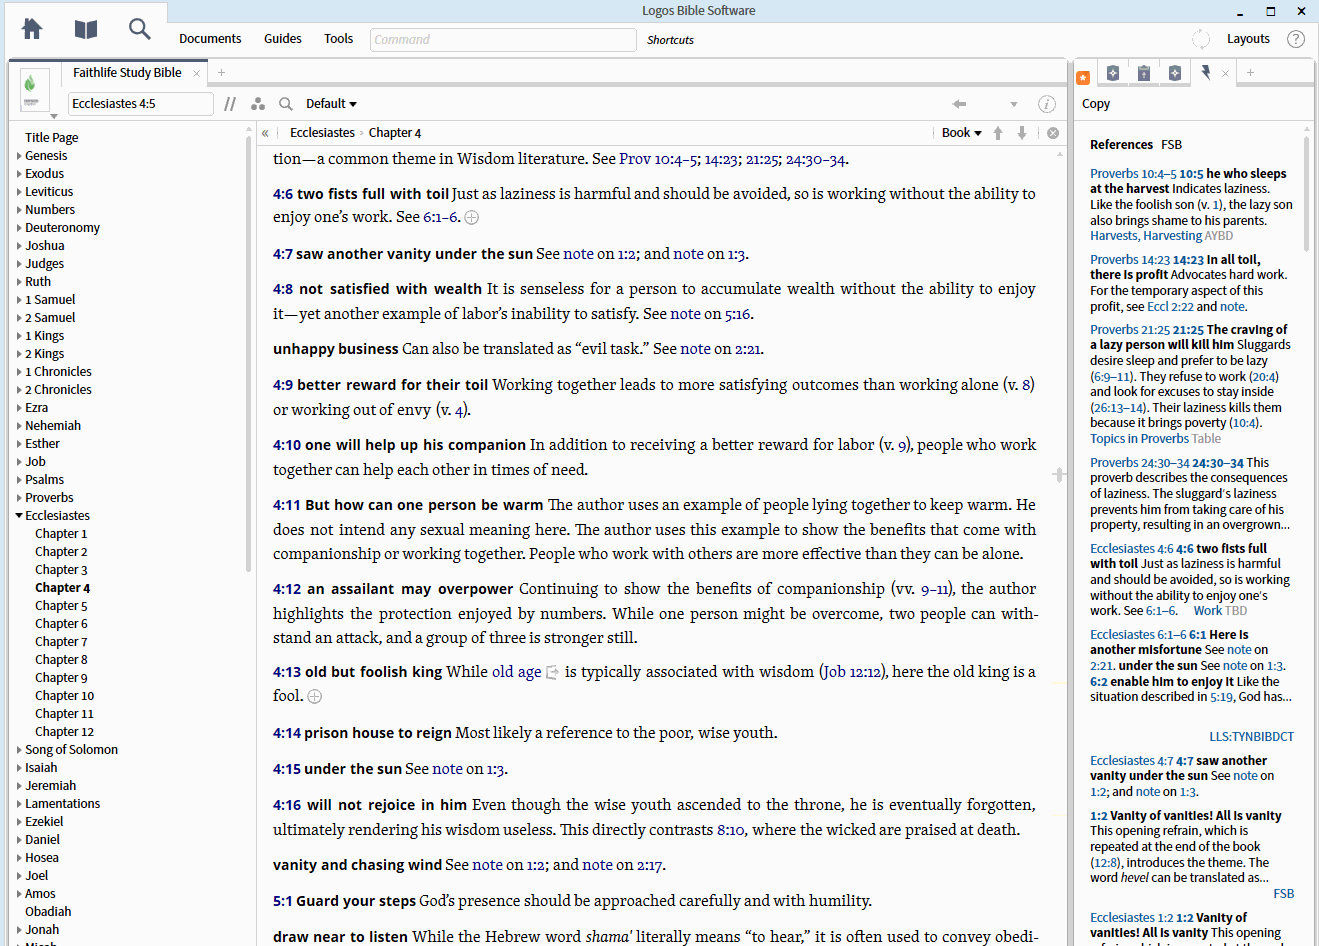The height and width of the screenshot is (946, 1319).
Task: Add new tab in right panel
Action: [x=1250, y=72]
